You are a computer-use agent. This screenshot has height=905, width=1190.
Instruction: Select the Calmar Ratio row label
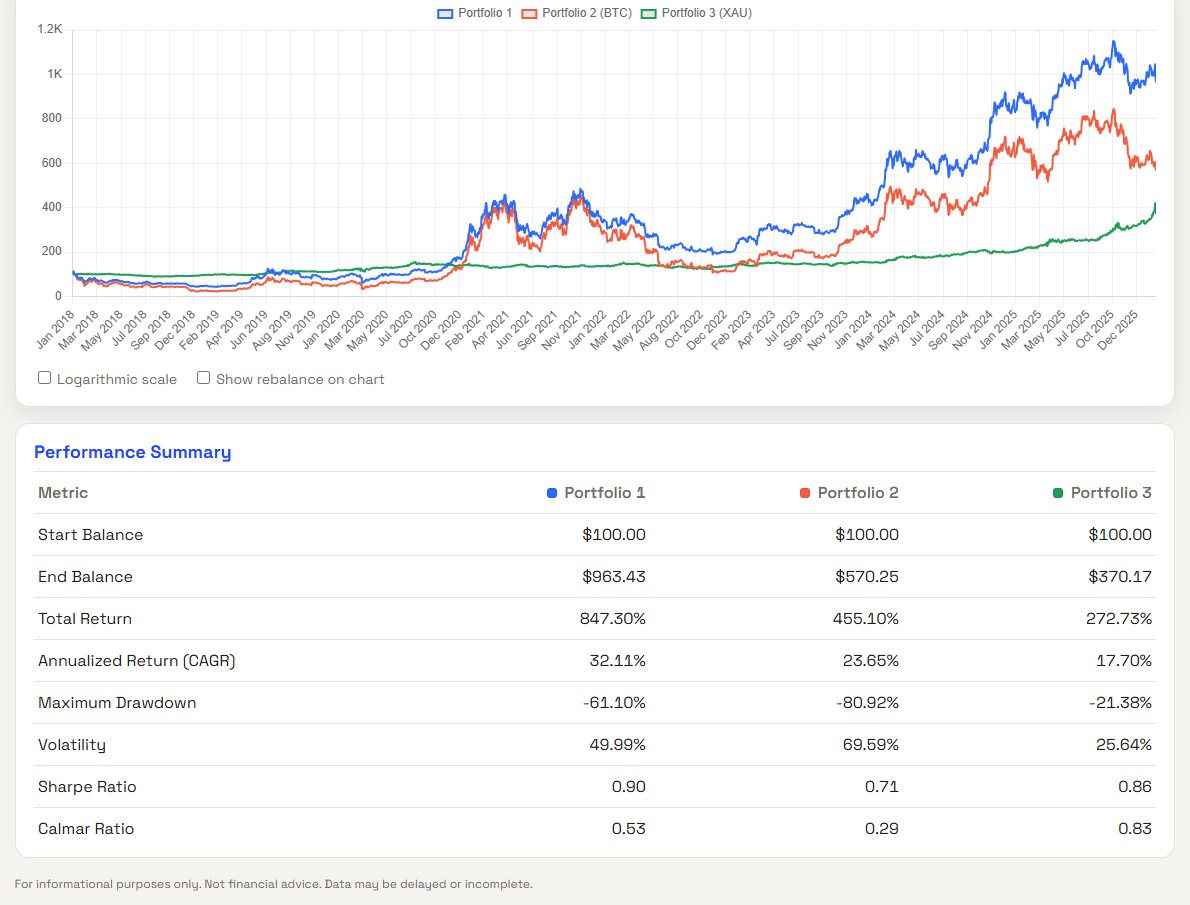tap(86, 829)
